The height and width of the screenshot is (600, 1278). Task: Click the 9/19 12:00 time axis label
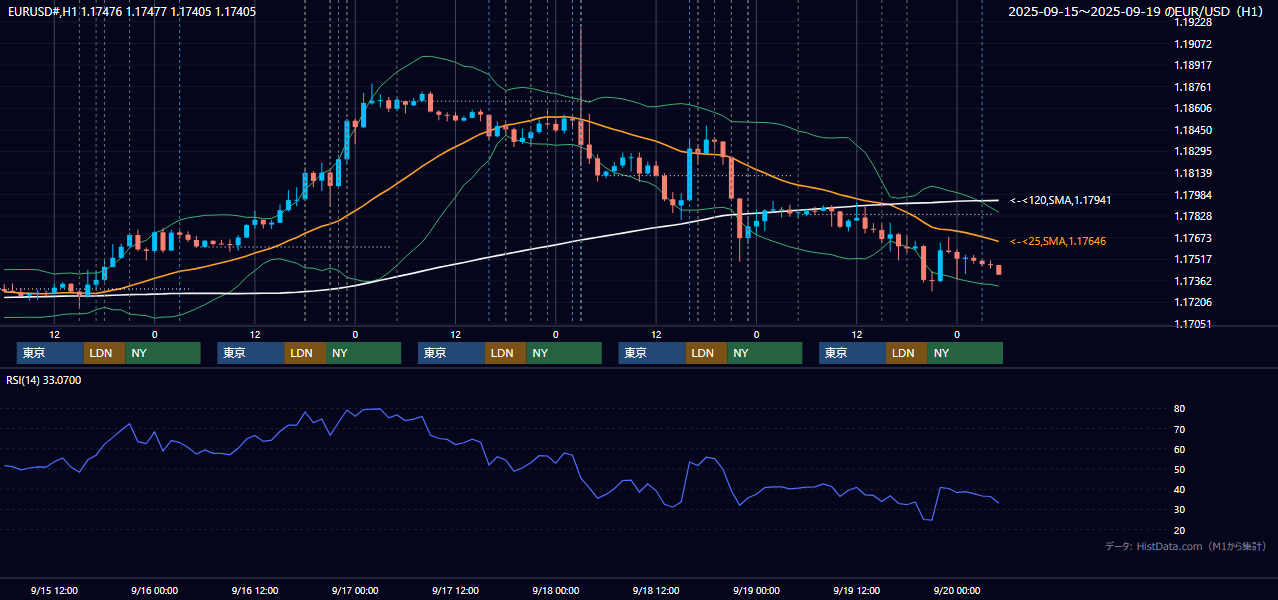pos(856,590)
